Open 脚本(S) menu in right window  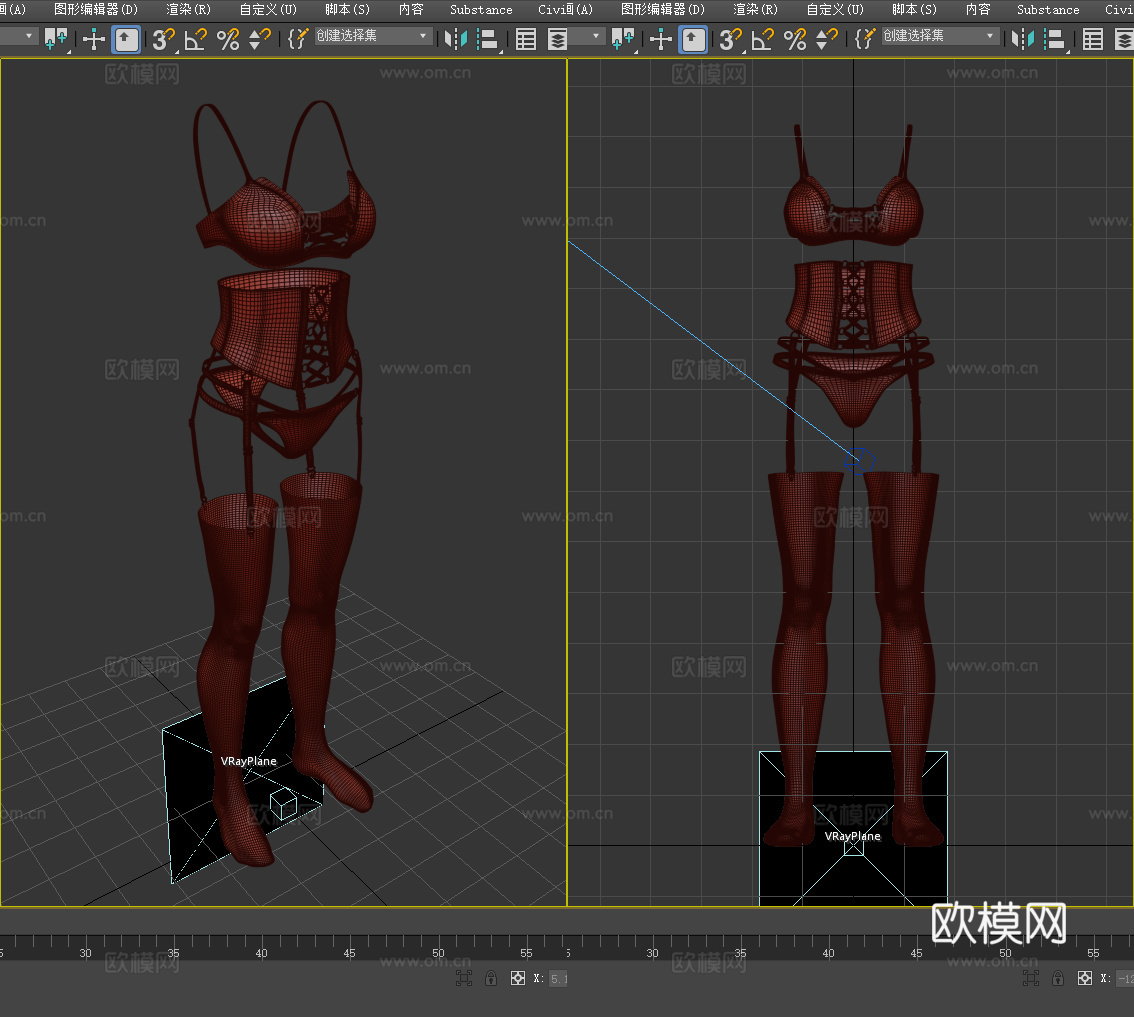click(914, 9)
